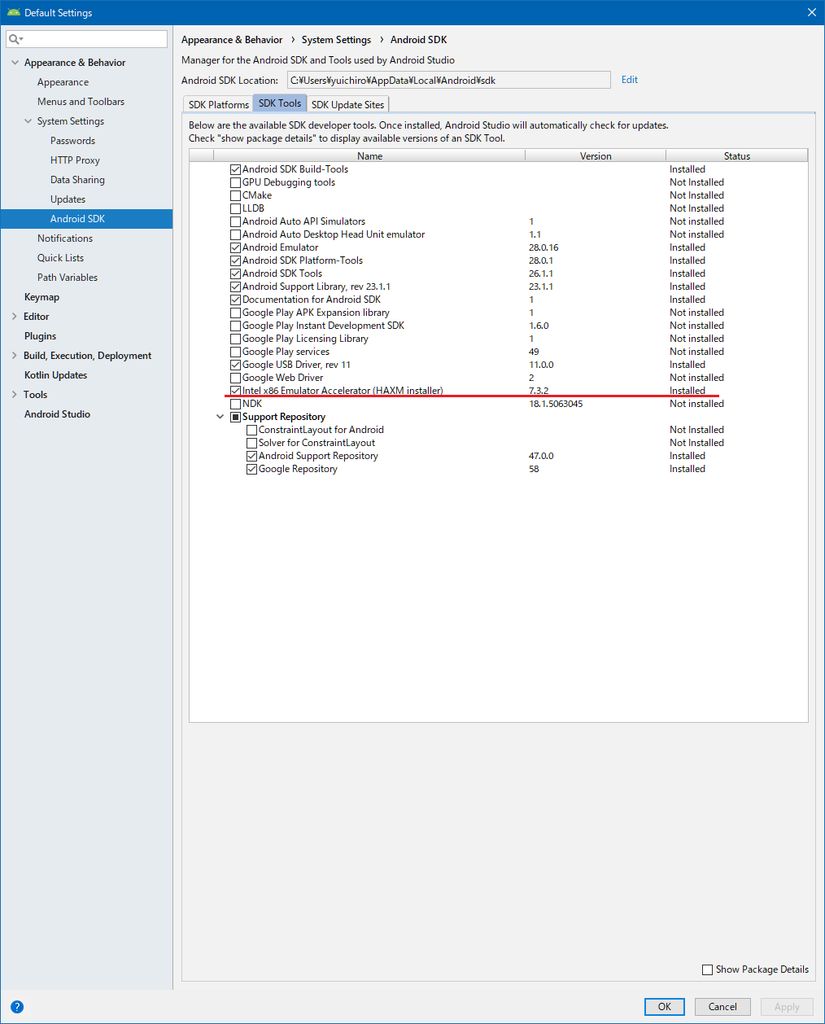Select Android SDK in sidebar
This screenshot has width=825, height=1024.
(86, 219)
